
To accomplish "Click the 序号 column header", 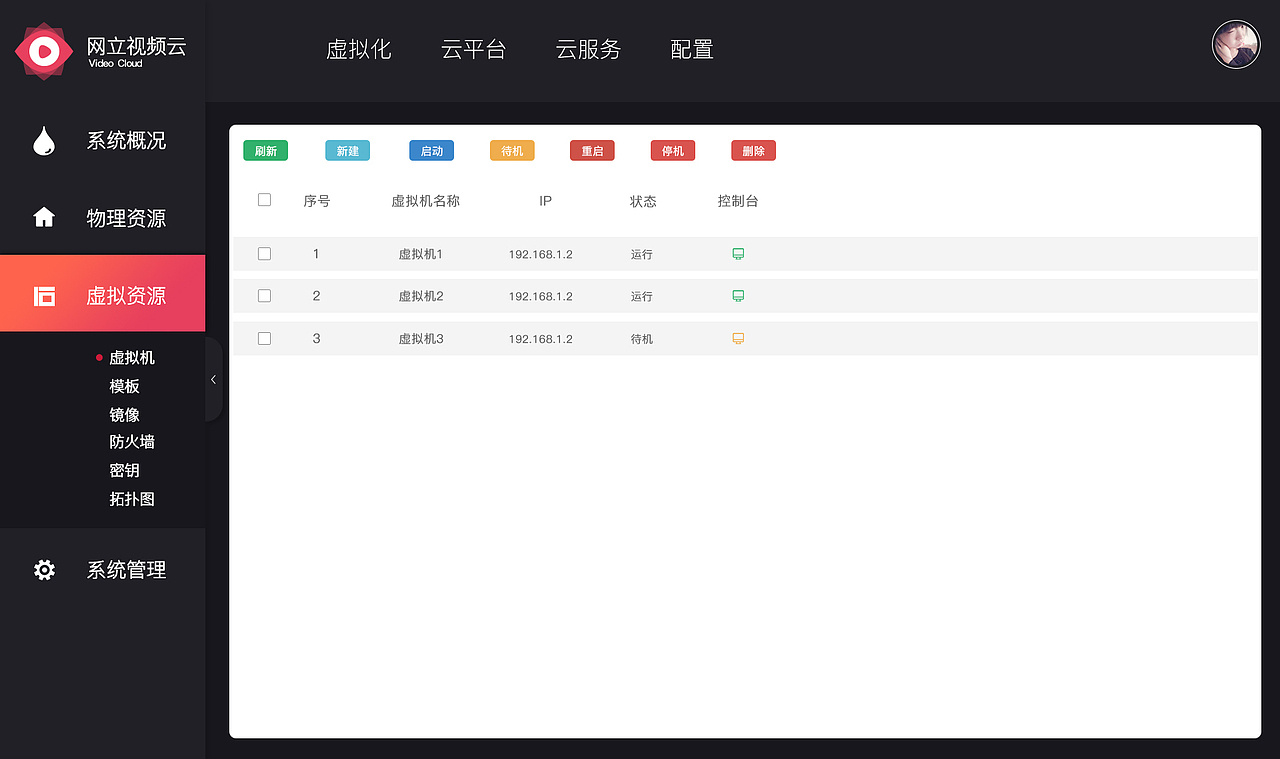I will (317, 201).
